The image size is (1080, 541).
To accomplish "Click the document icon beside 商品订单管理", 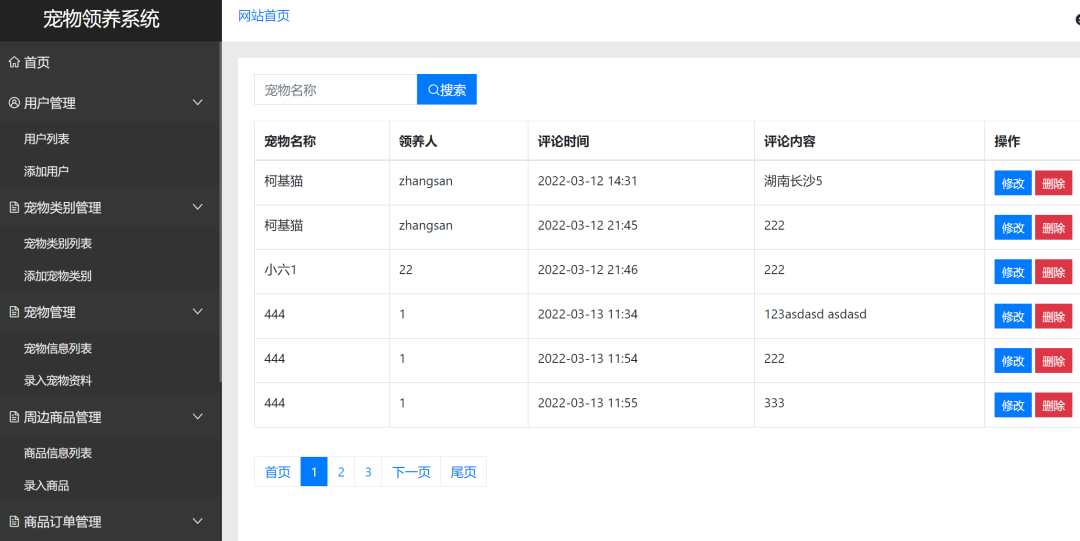I will tap(14, 522).
